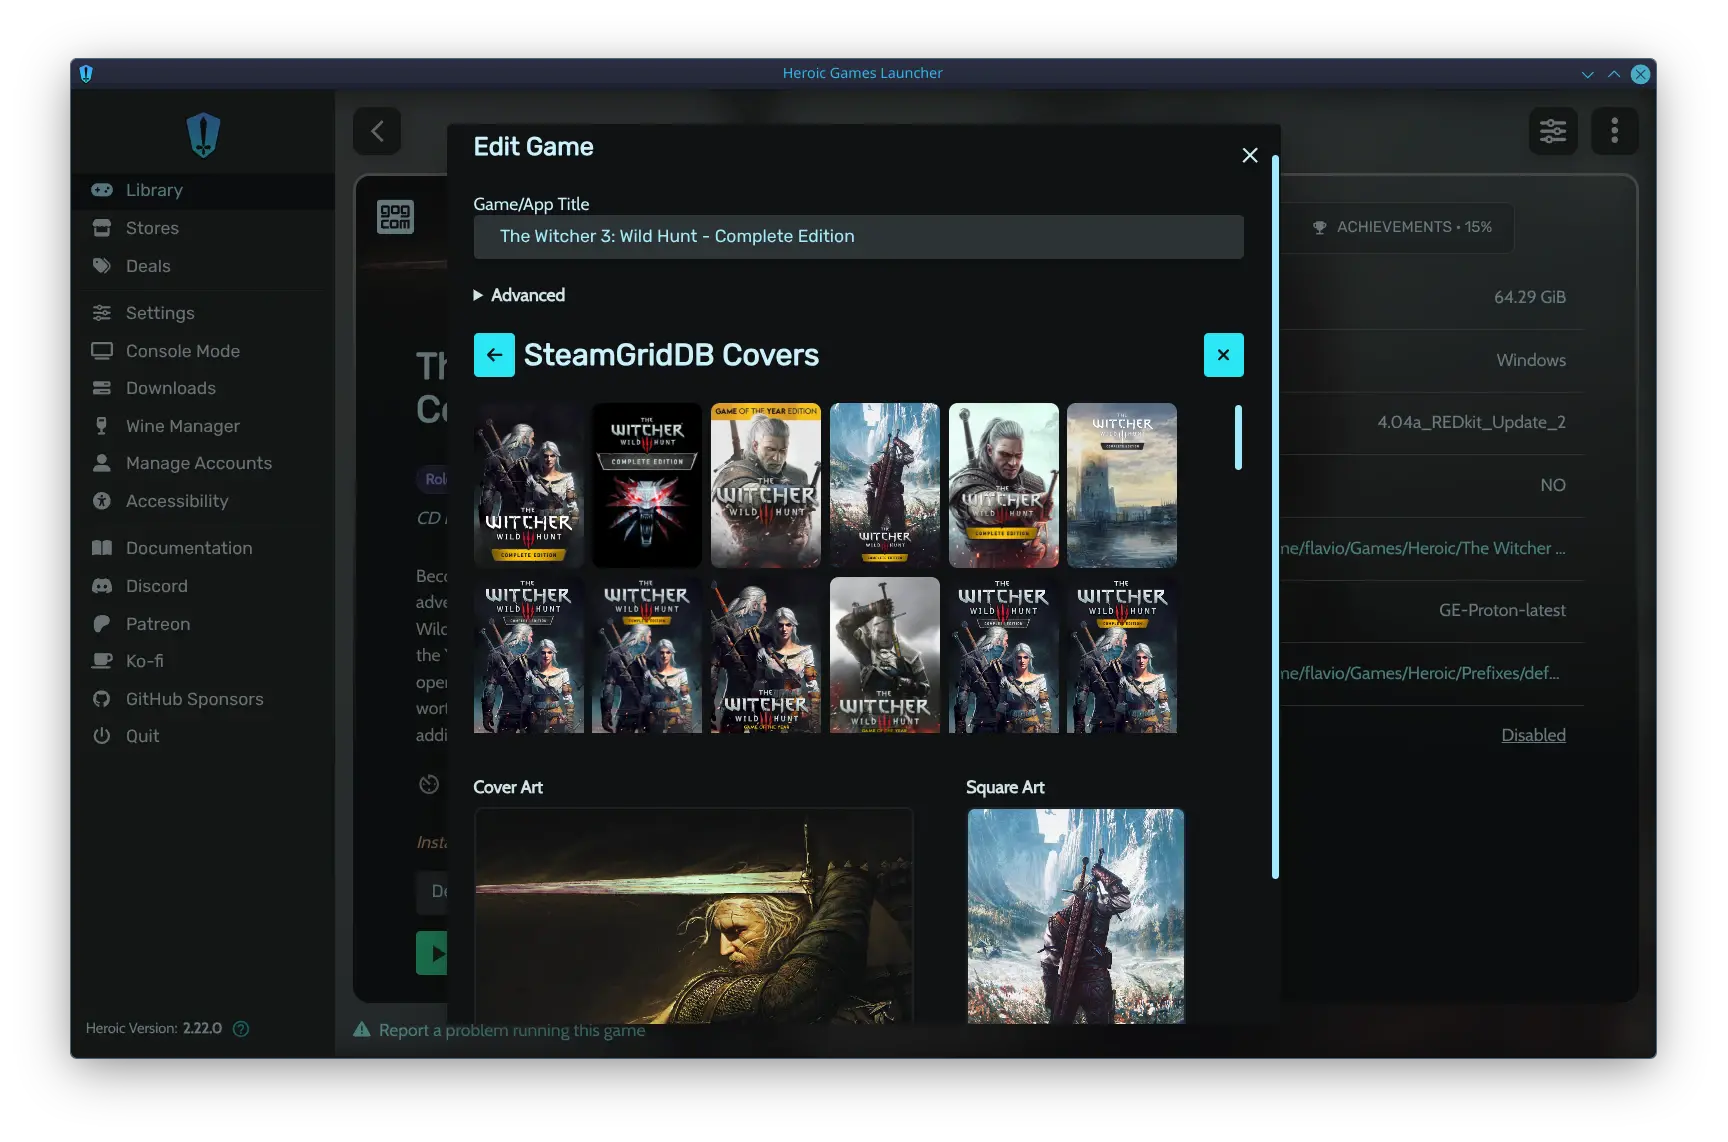
Task: Click the GE-Proton-latest value
Action: tap(1502, 610)
